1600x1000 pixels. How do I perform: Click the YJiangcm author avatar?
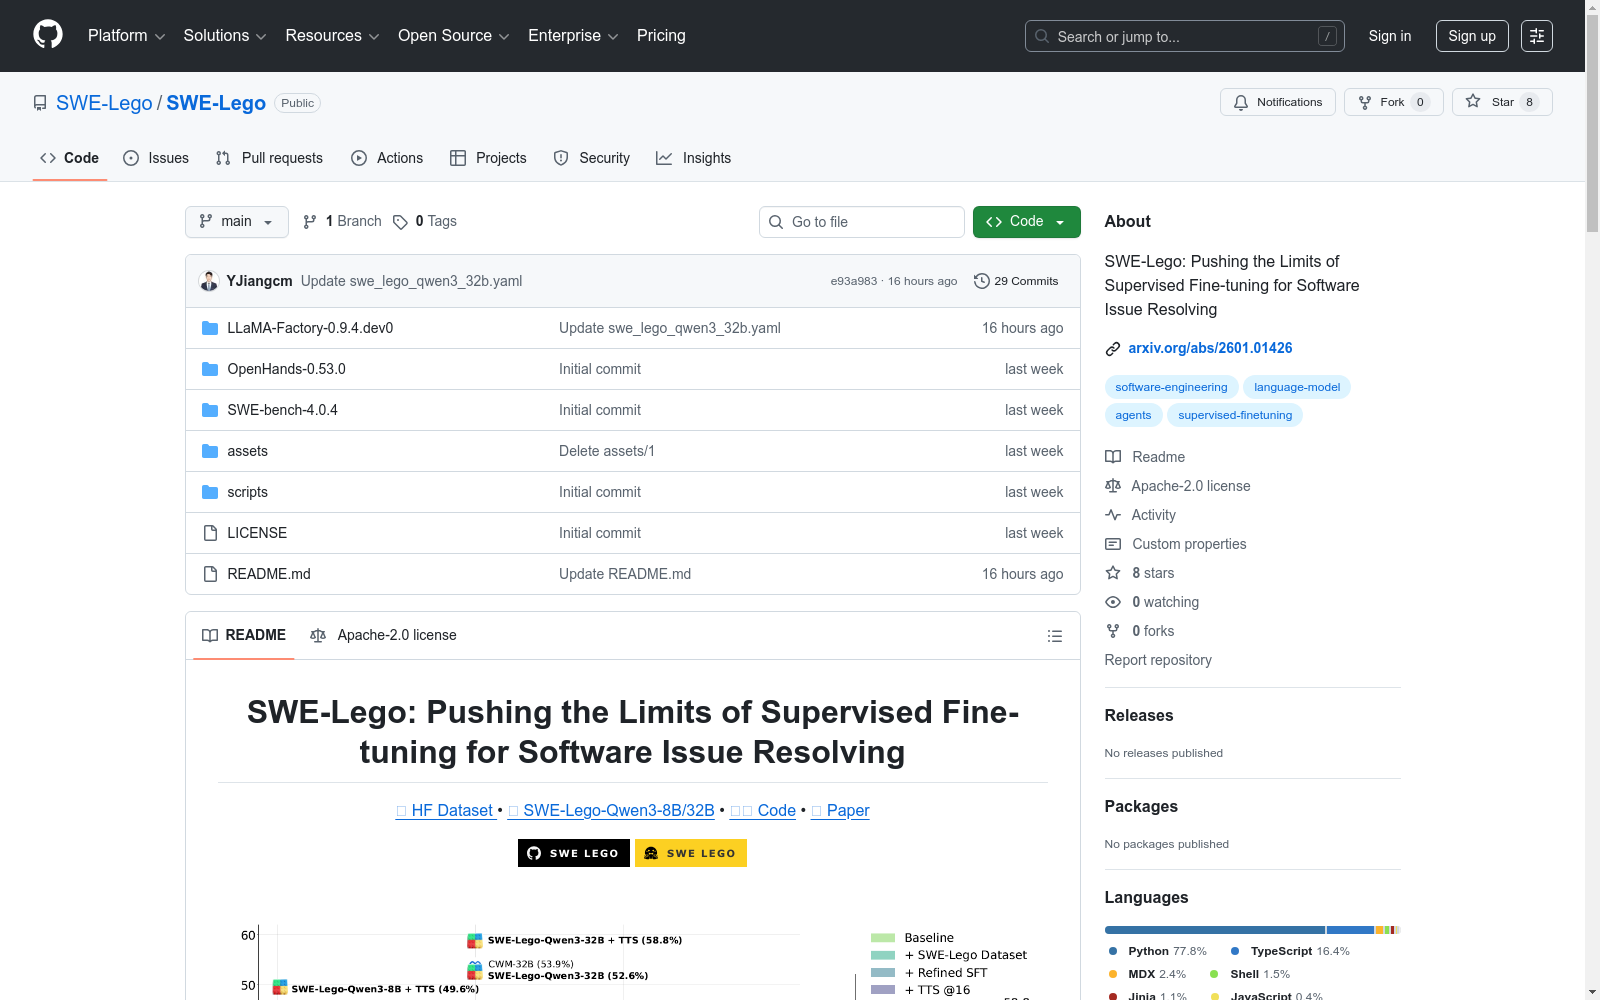point(209,281)
